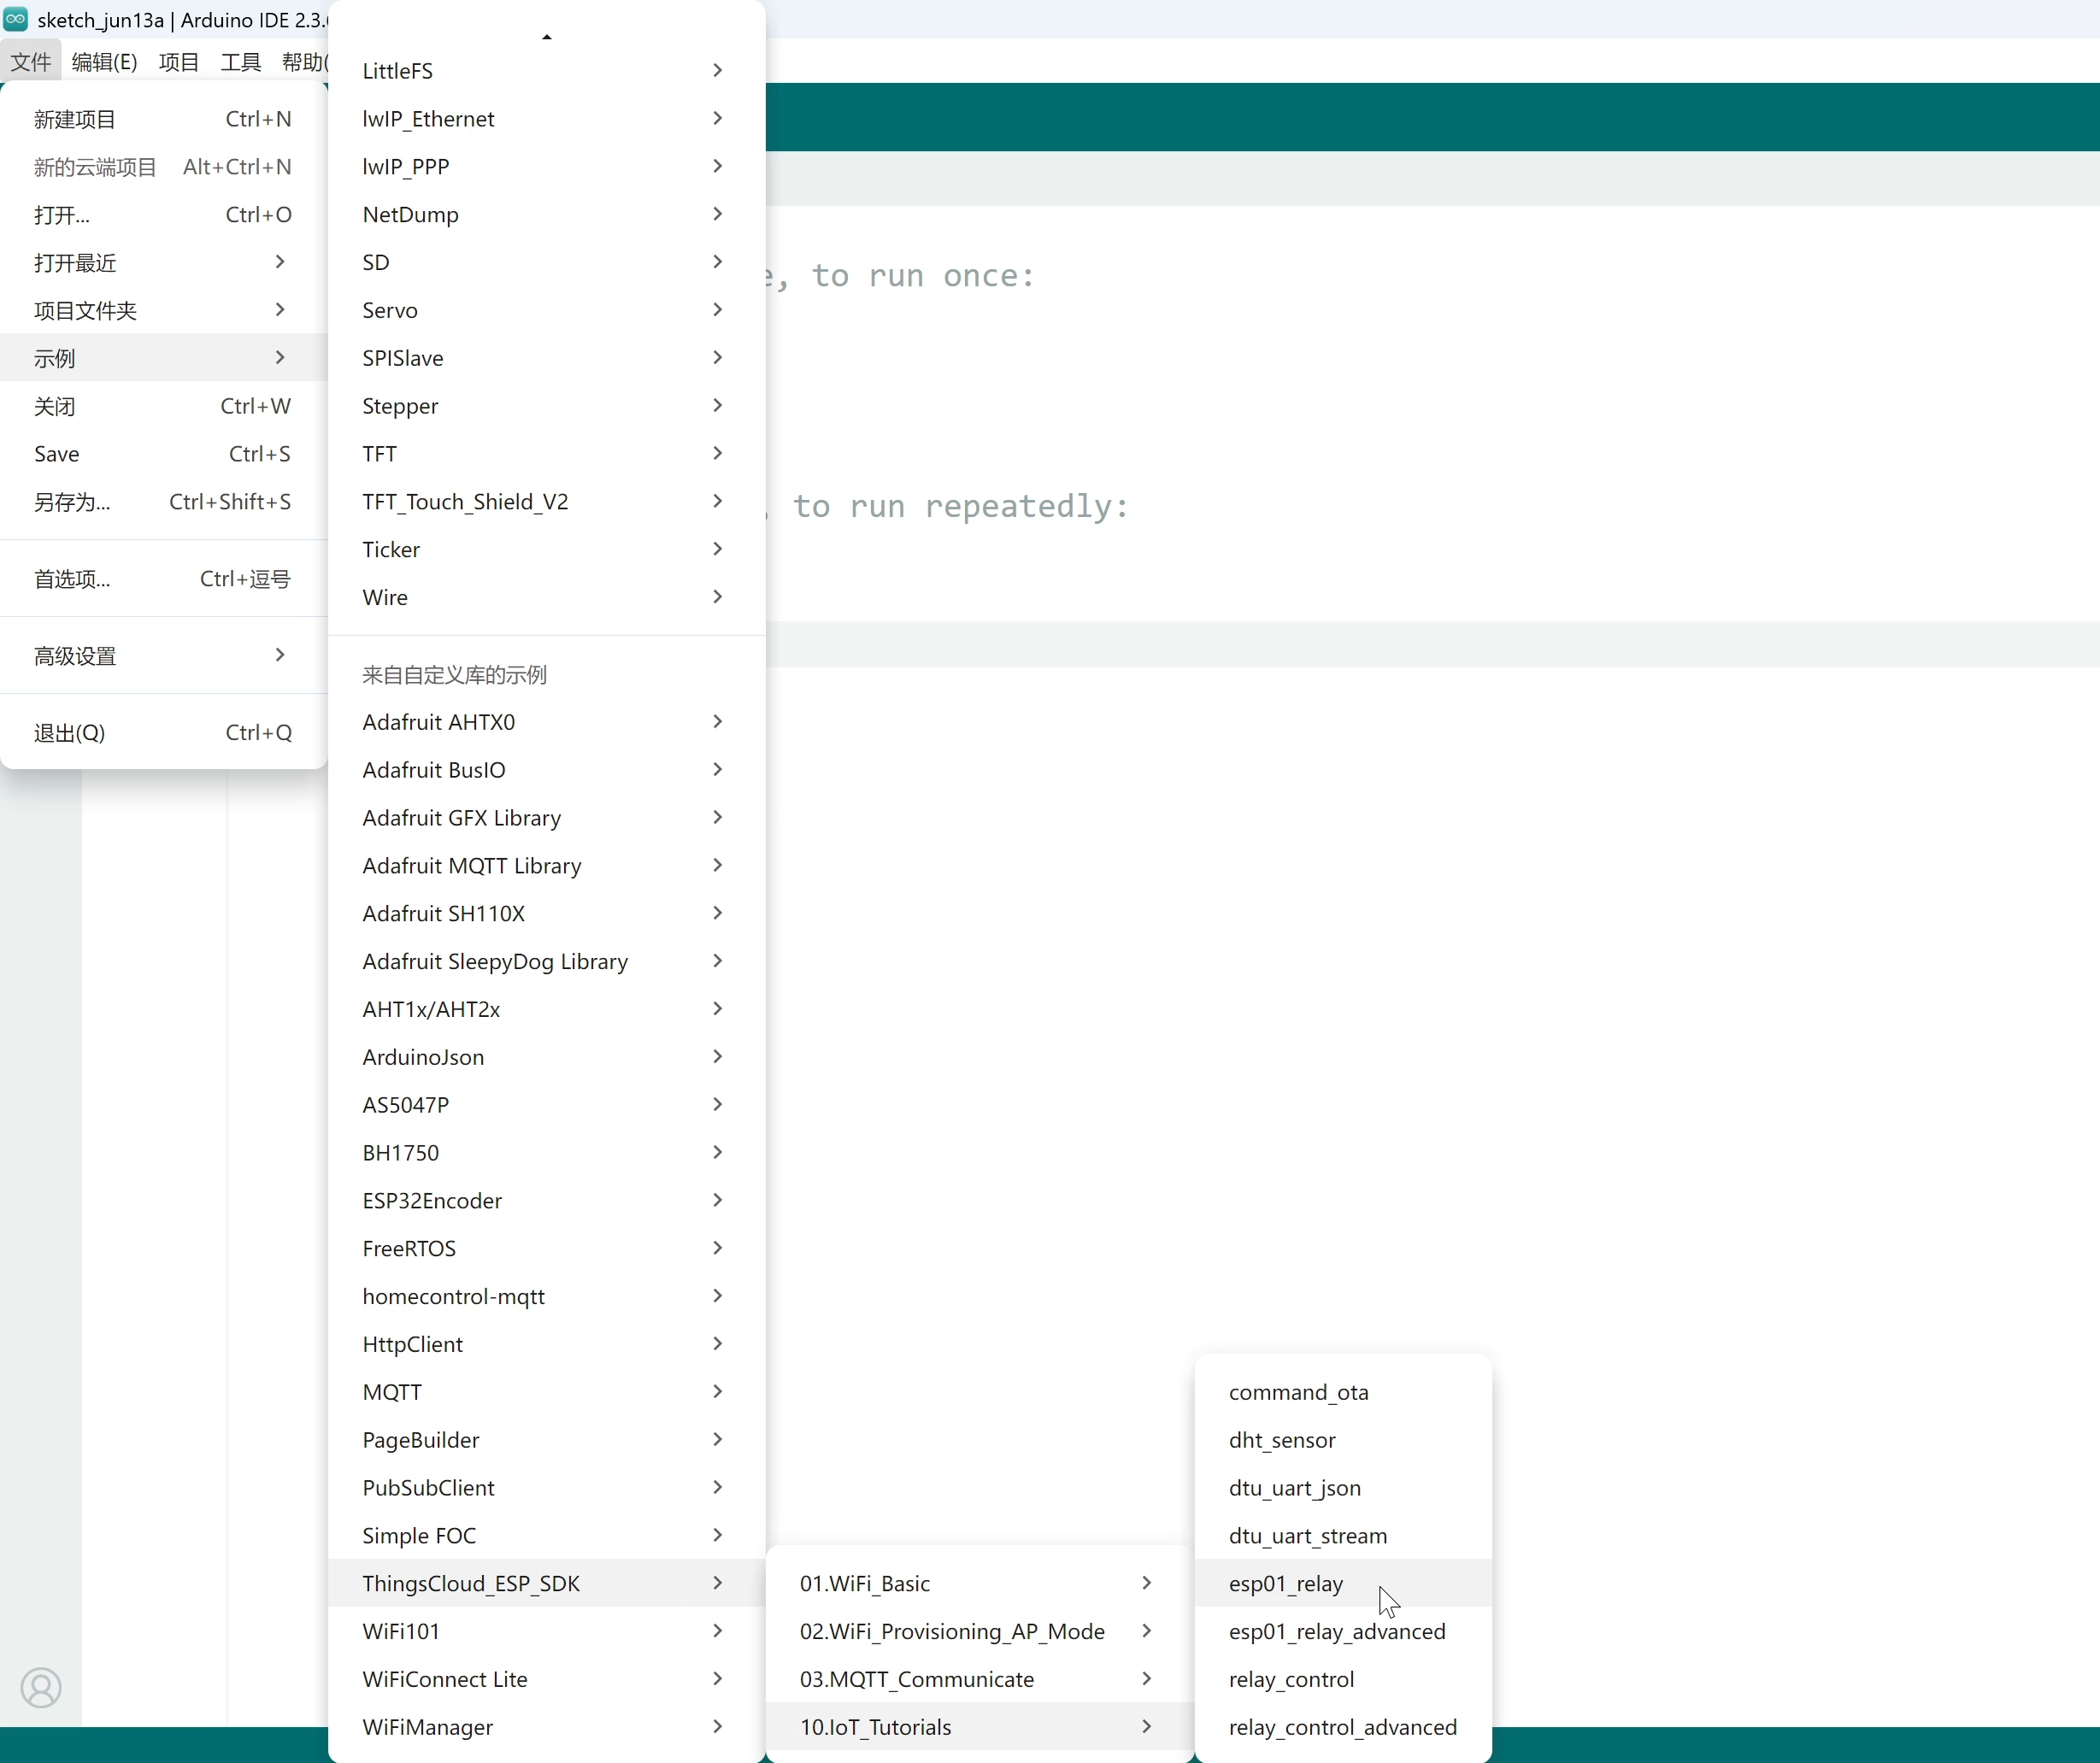Open Adafruit AHTX0 examples

(x=547, y=722)
